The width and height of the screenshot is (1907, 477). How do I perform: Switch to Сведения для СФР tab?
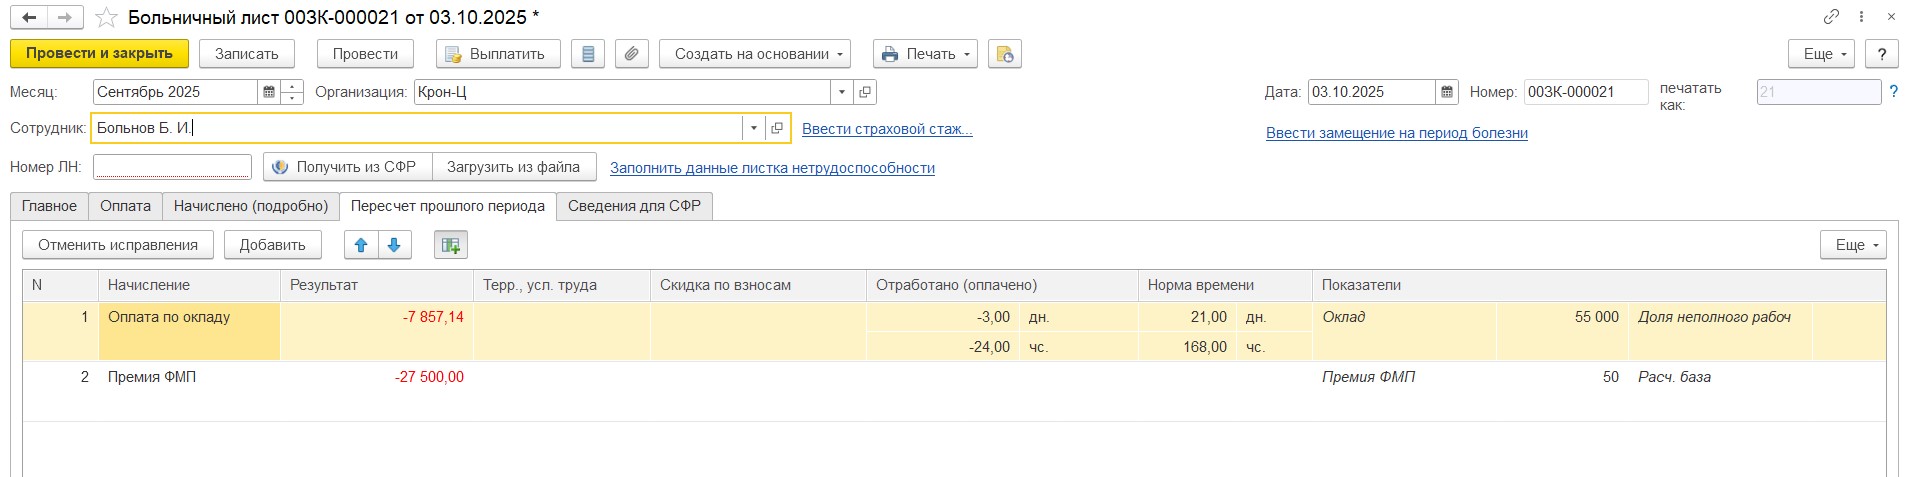click(x=634, y=206)
